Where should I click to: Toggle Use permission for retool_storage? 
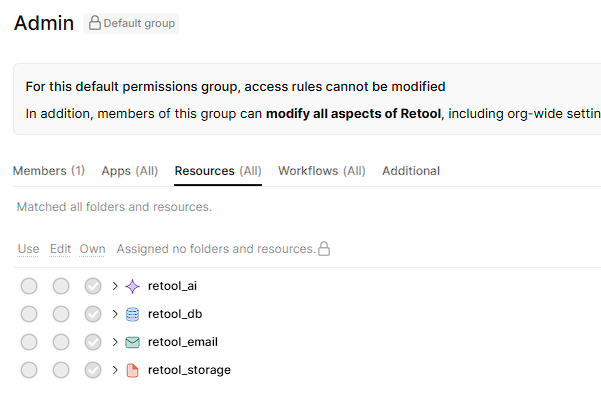pyautogui.click(x=29, y=370)
